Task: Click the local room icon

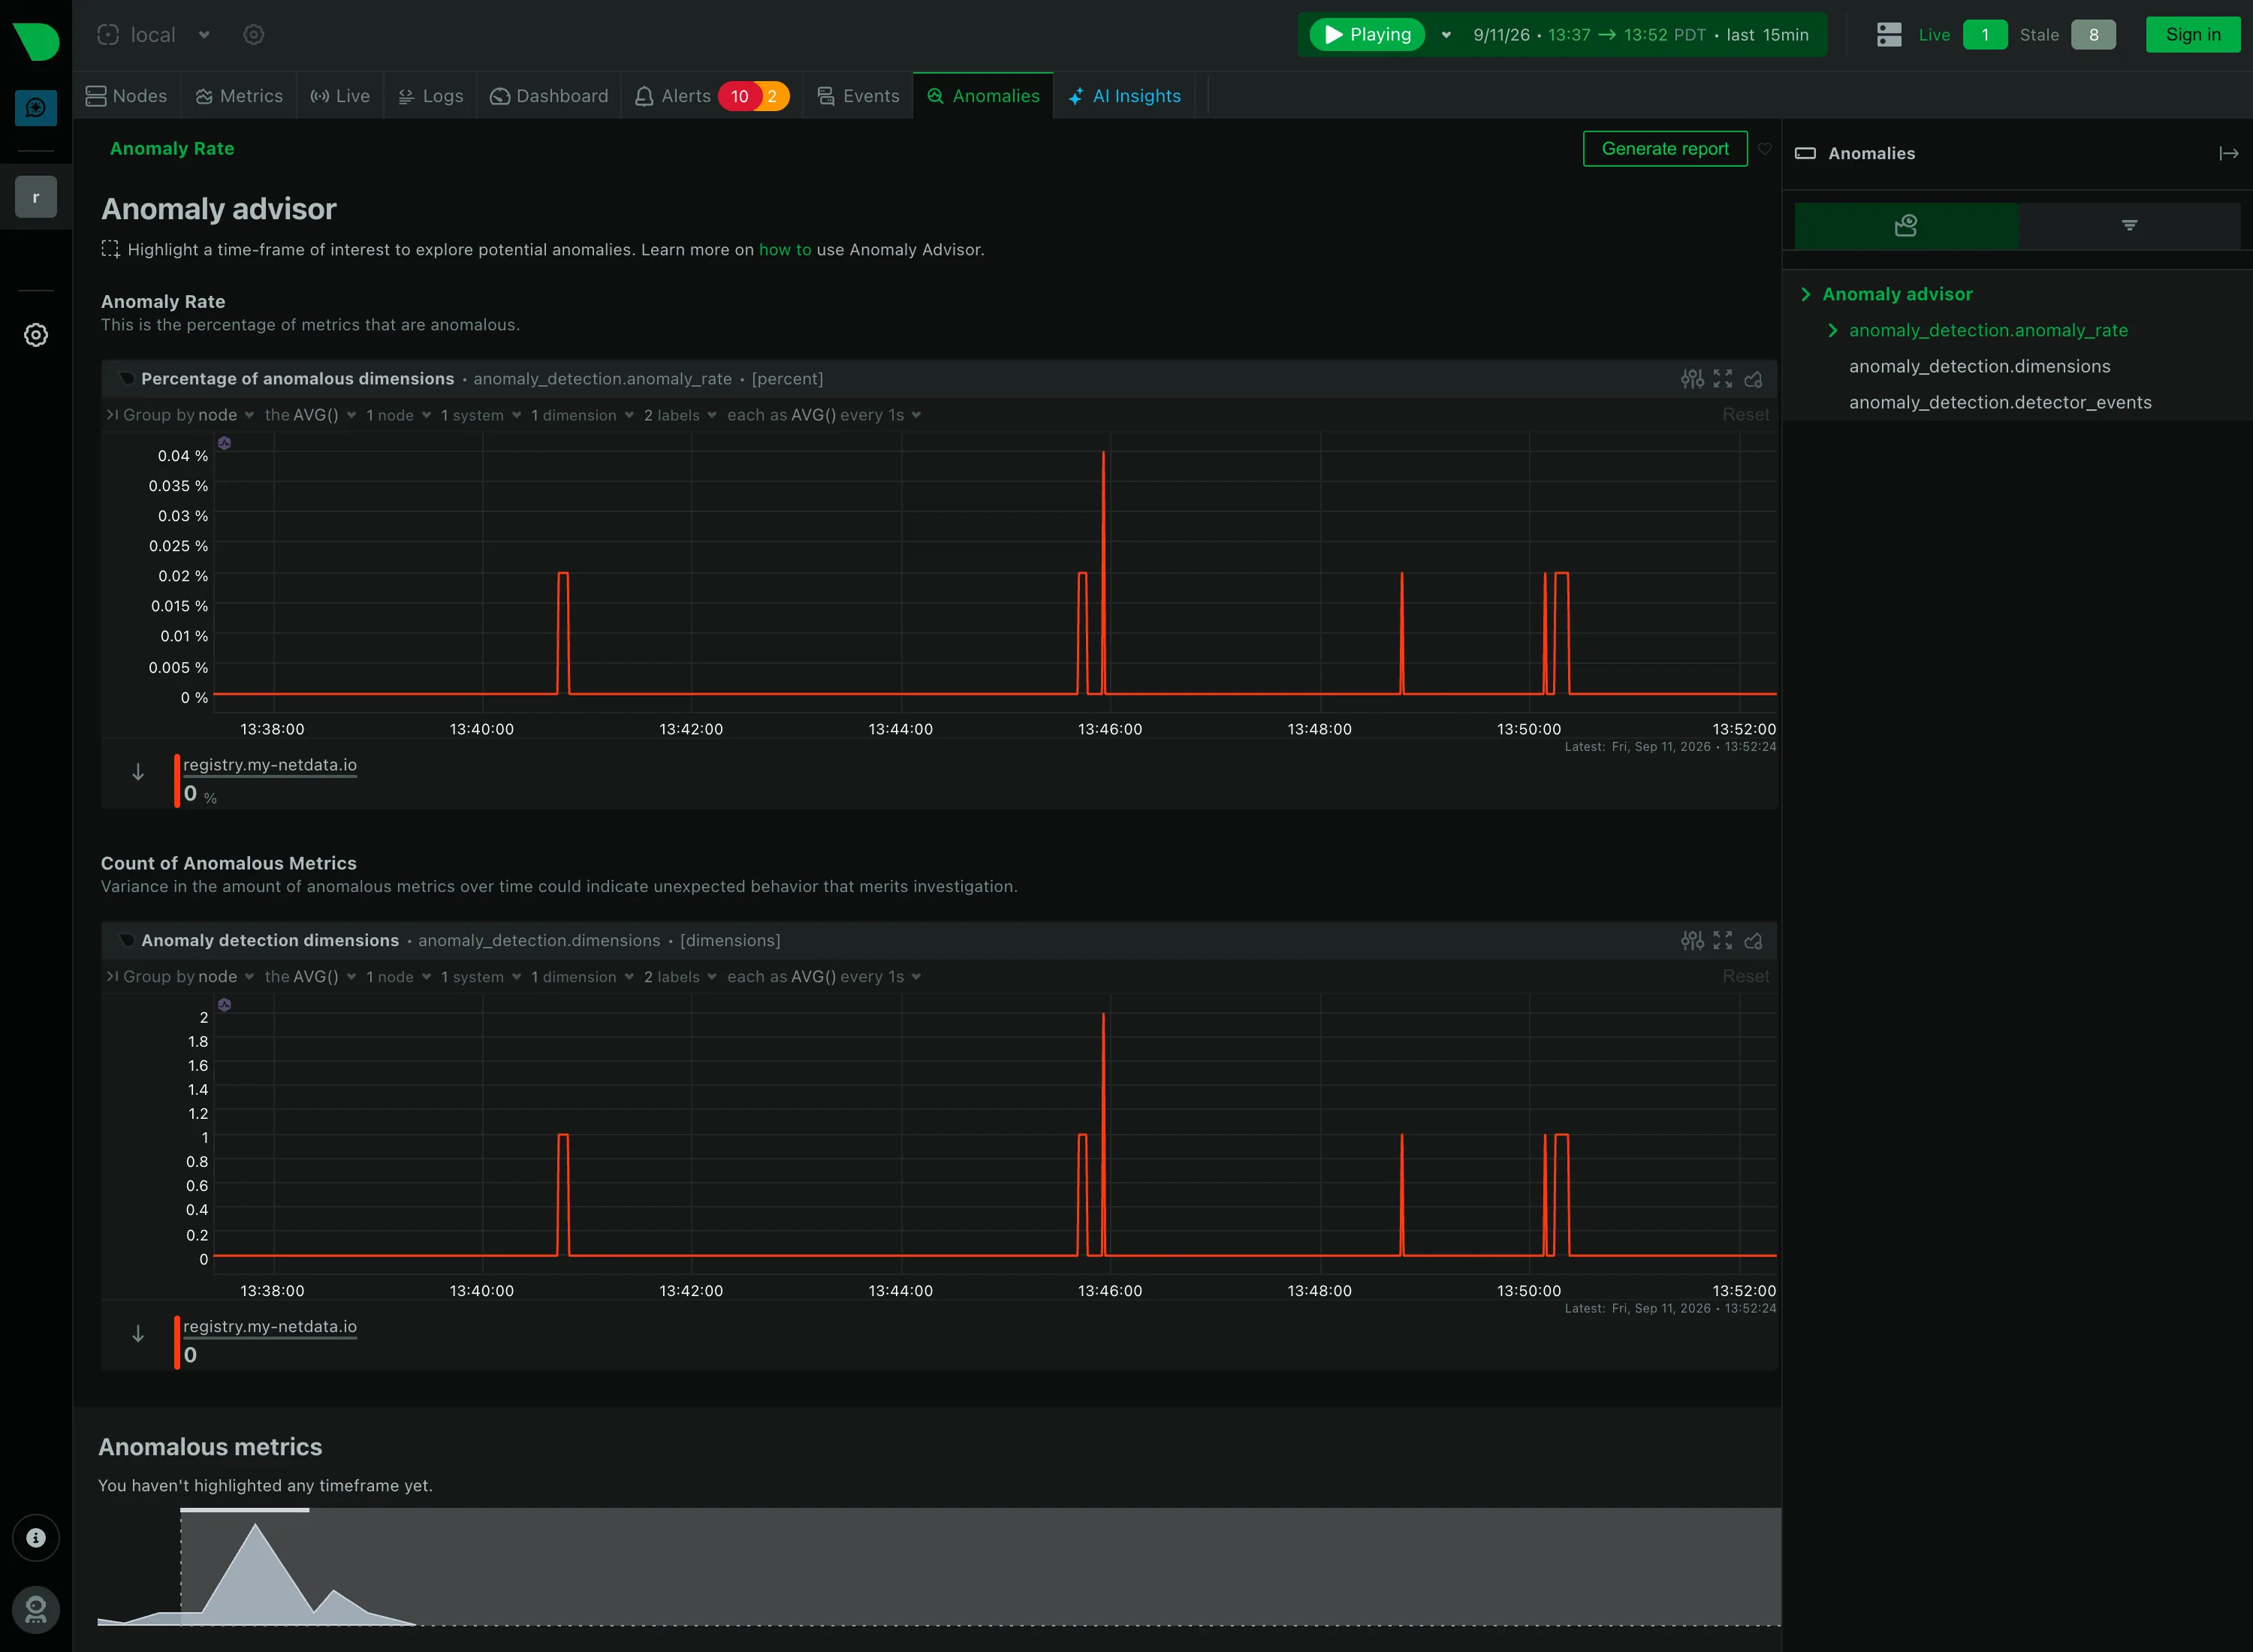Action: [108, 35]
